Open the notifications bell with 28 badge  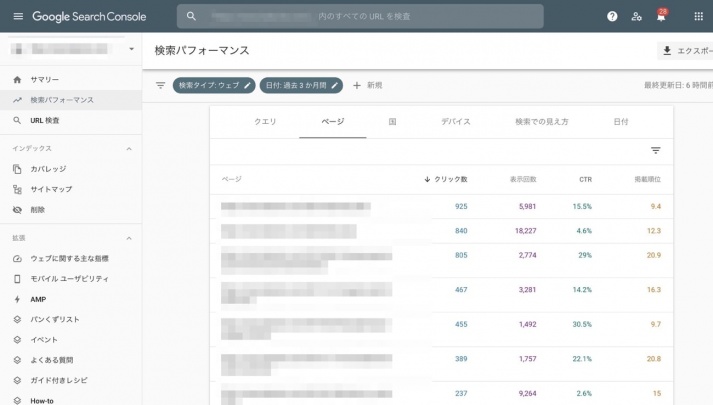click(x=661, y=15)
